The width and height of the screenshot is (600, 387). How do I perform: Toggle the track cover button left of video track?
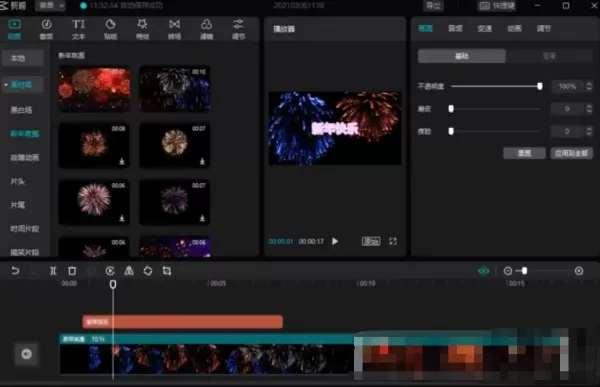coord(26,354)
